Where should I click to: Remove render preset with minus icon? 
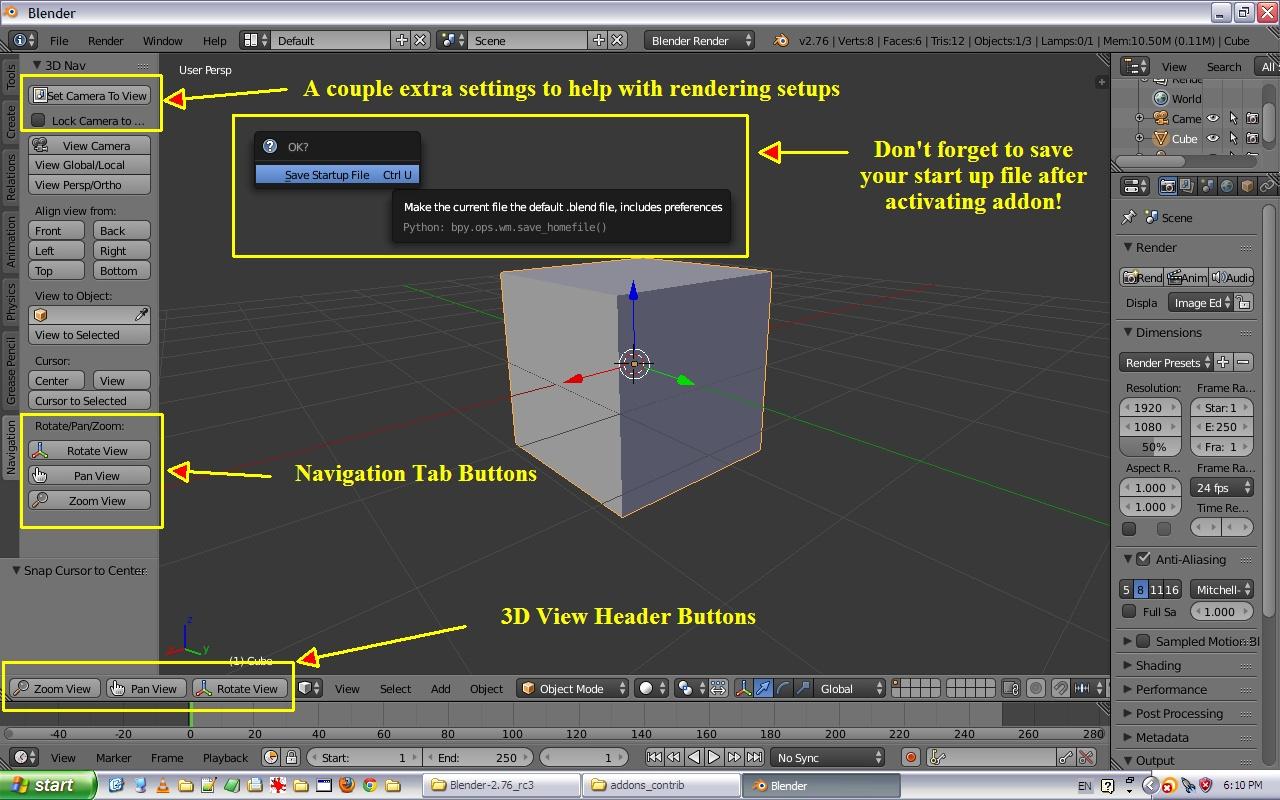pos(1243,362)
